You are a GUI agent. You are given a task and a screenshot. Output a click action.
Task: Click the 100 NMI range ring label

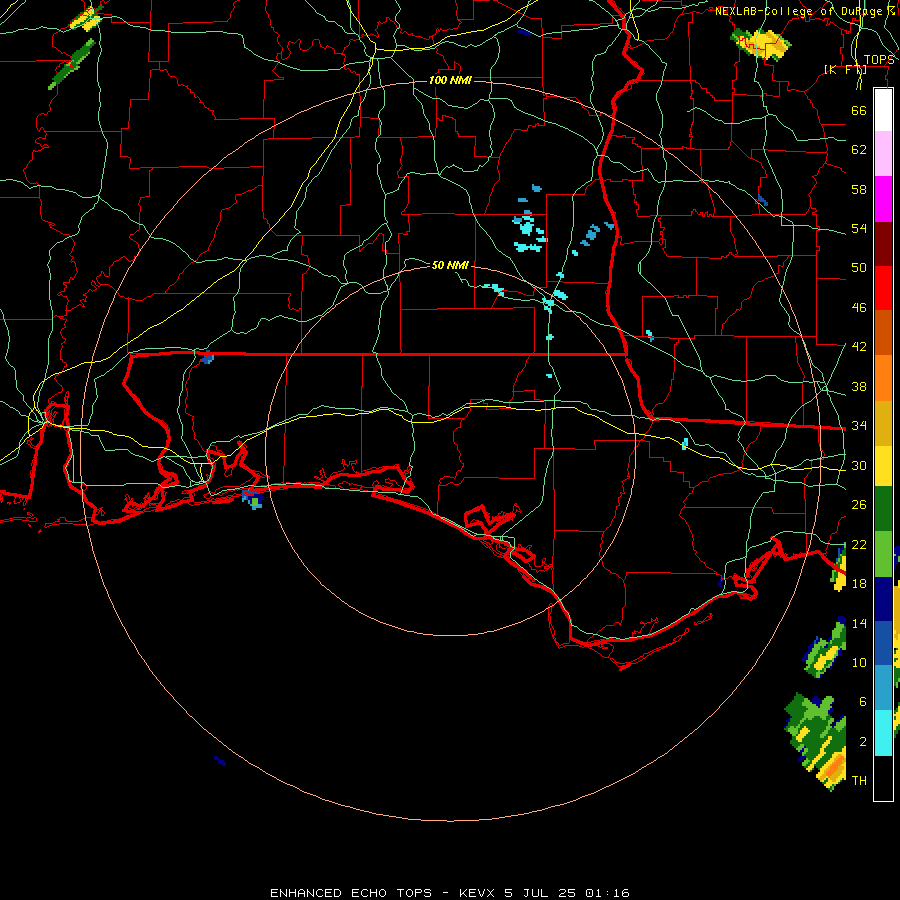pos(450,80)
